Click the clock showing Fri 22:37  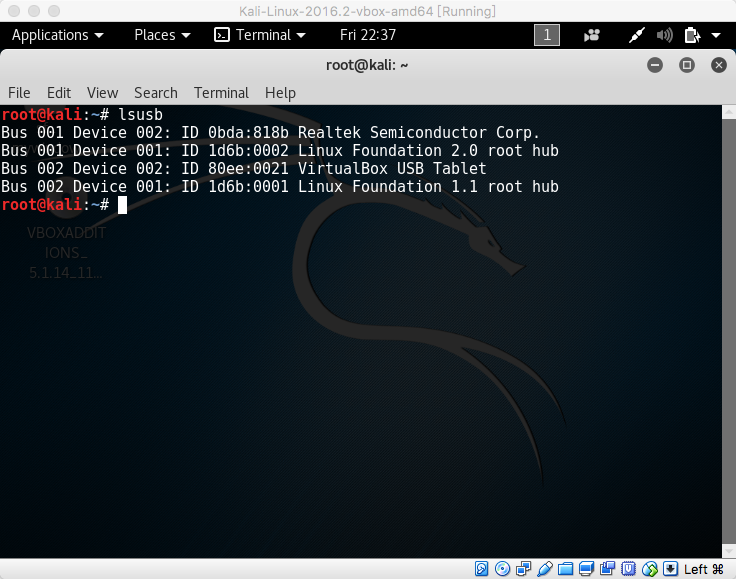coord(368,35)
